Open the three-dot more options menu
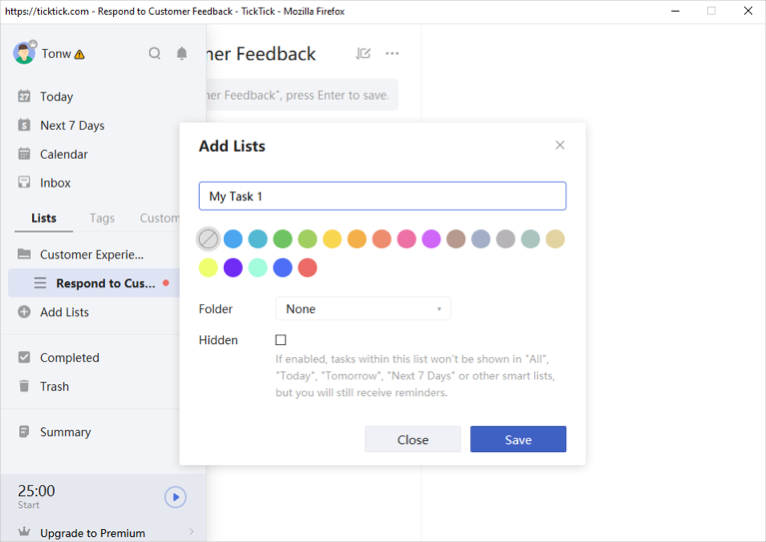This screenshot has height=542, width=766. click(x=392, y=54)
